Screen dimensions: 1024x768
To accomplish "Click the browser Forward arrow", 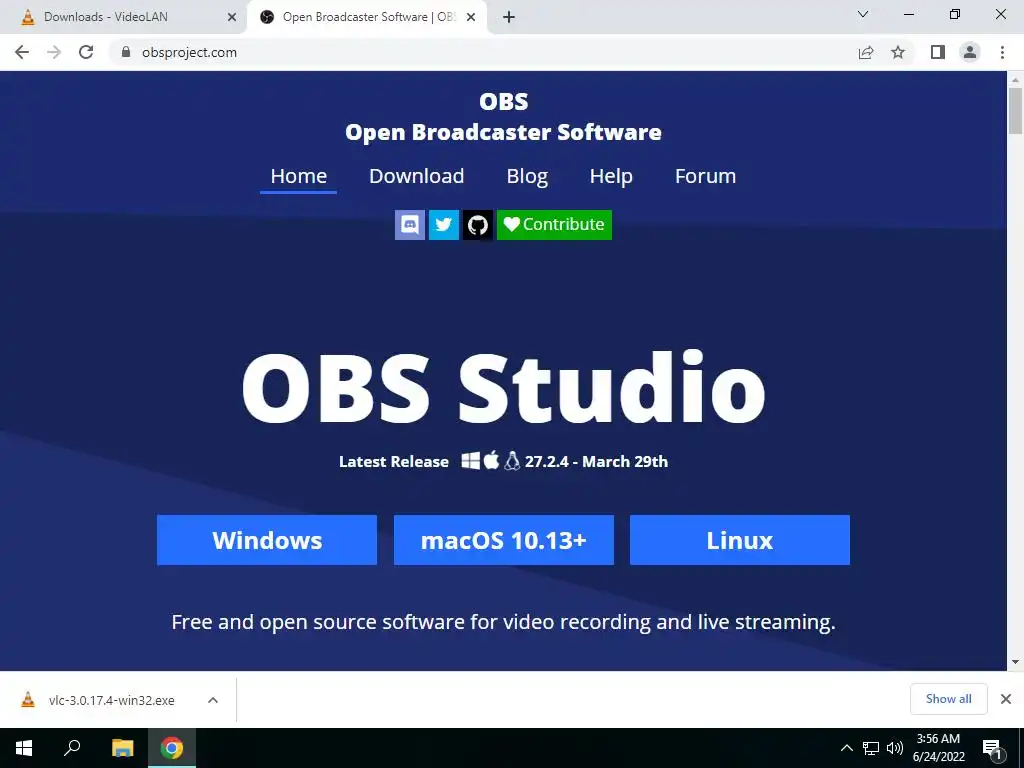I will click(x=54, y=52).
